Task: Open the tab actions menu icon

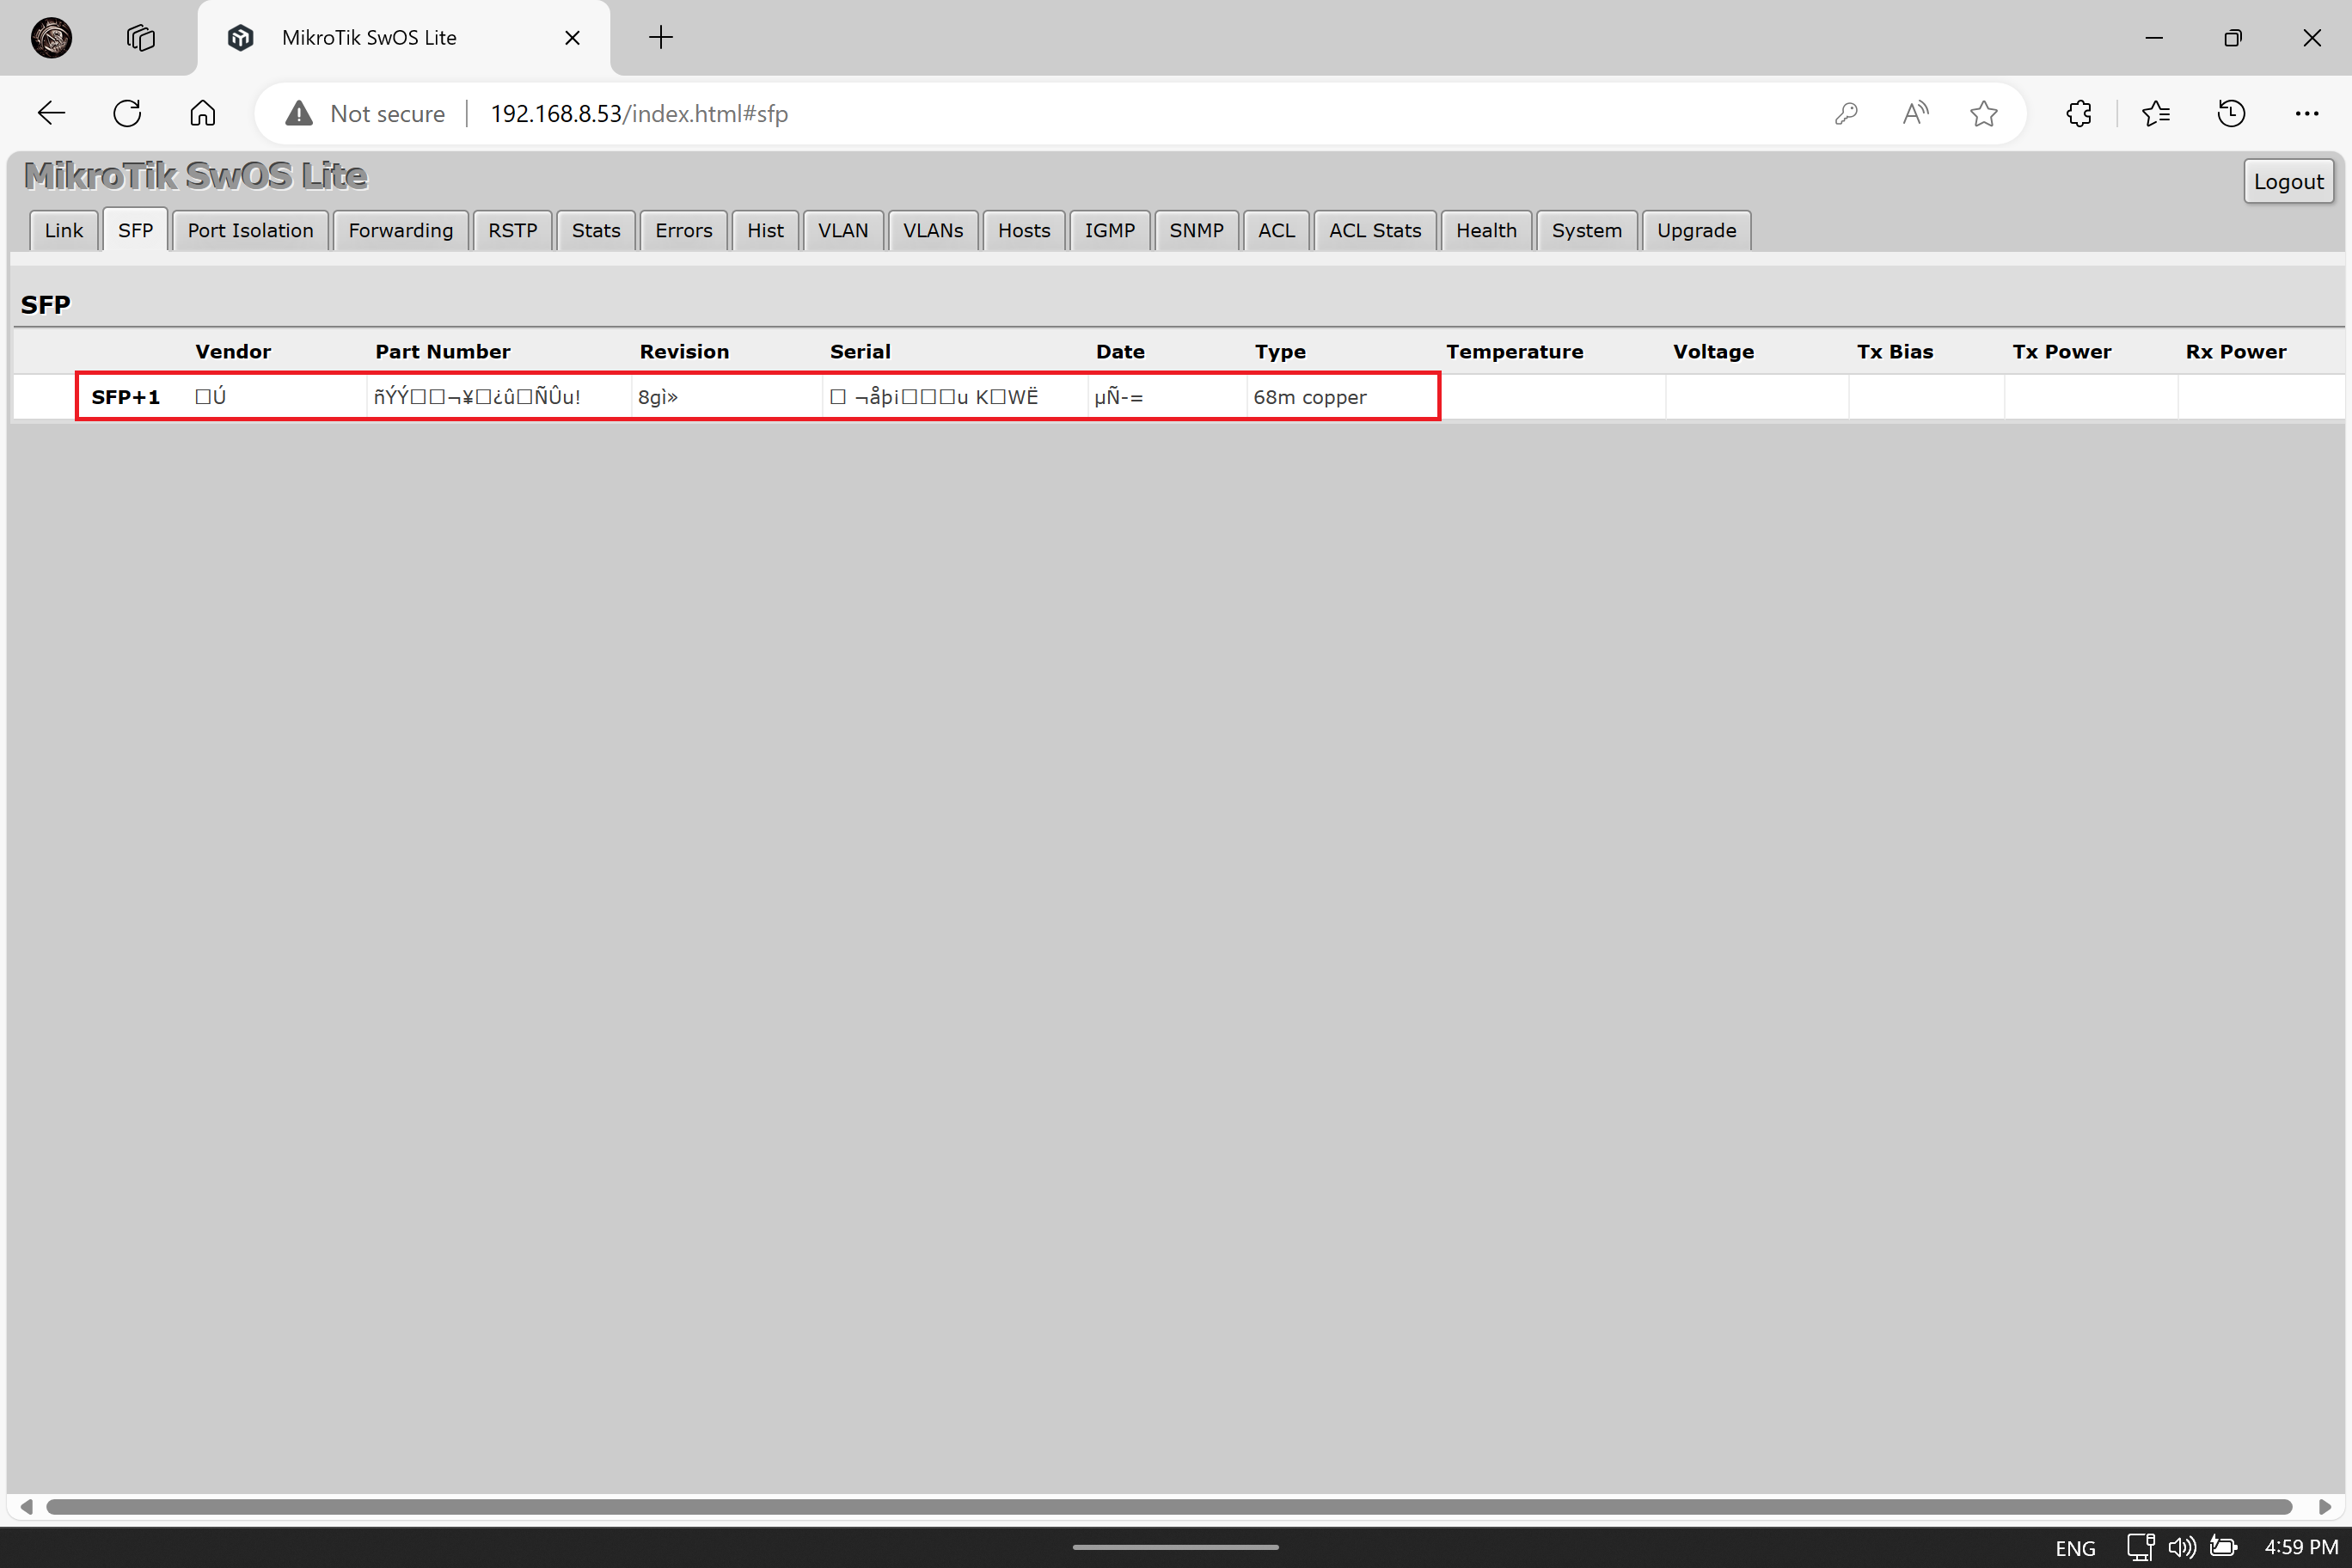Action: (141, 38)
